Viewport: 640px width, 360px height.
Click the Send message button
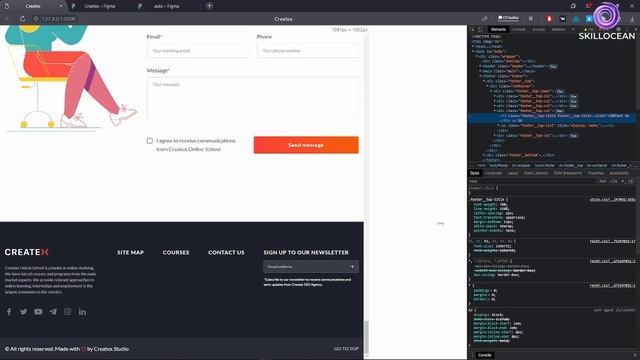(x=306, y=145)
